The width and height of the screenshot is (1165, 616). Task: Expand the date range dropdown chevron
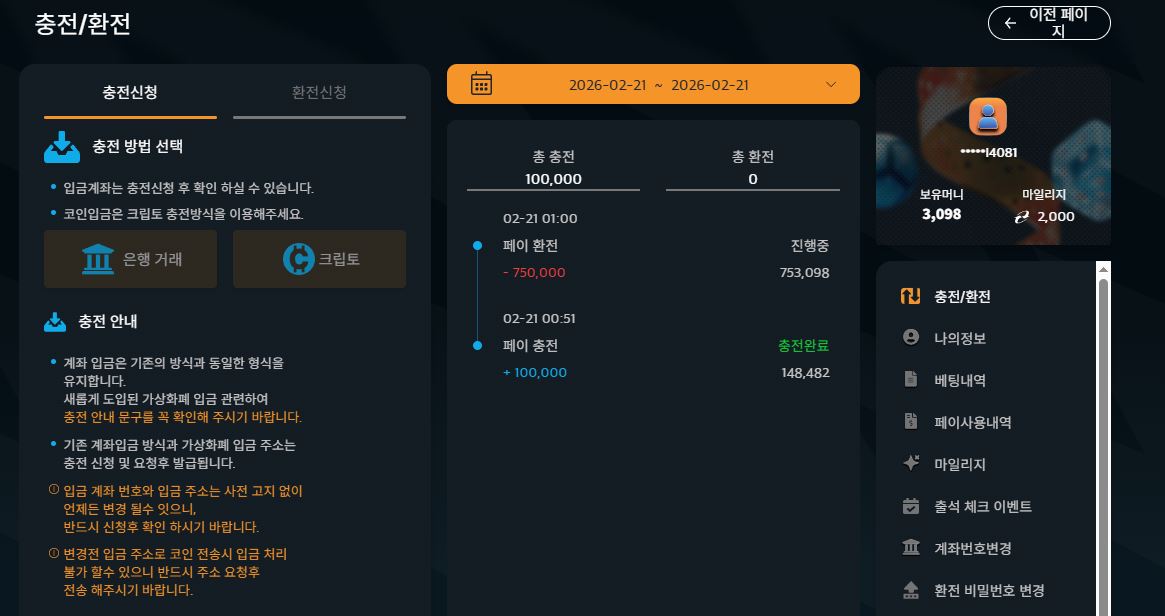pos(831,84)
